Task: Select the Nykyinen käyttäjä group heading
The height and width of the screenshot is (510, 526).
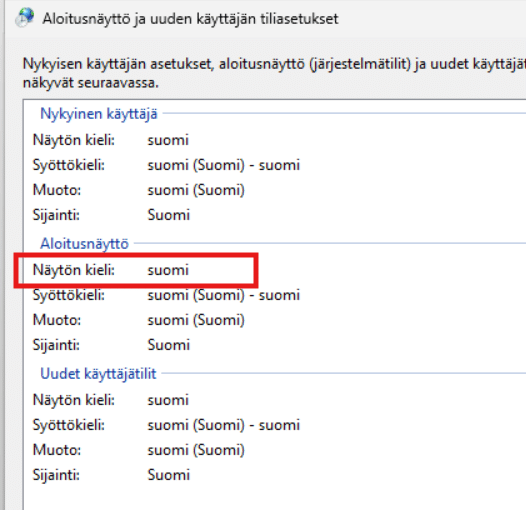Action: (99, 114)
